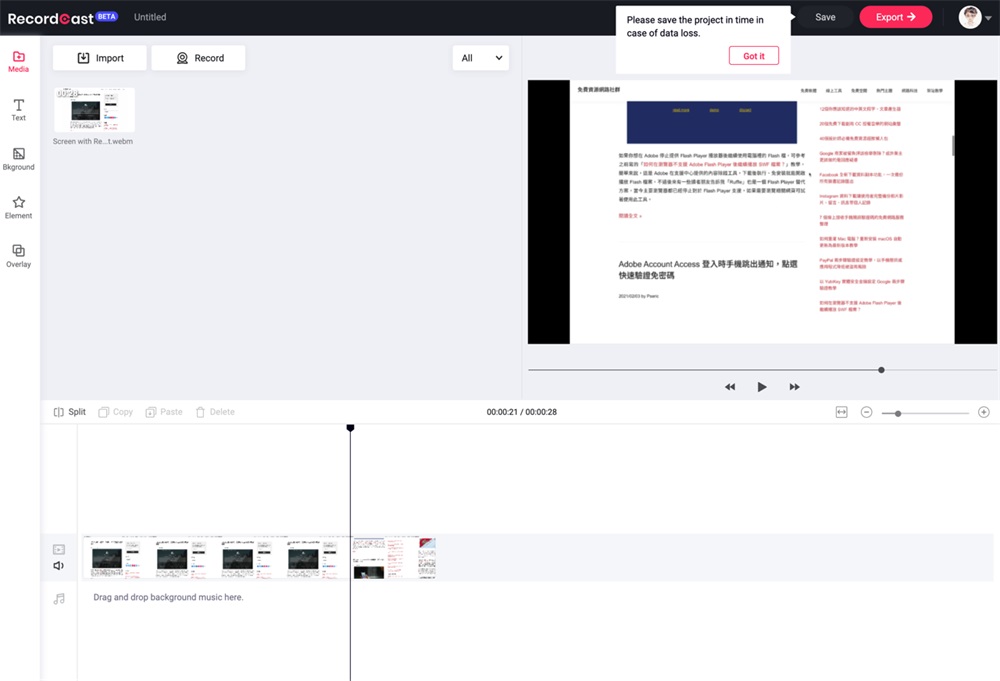The width and height of the screenshot is (1000, 681).
Task: Click the fit-timeline-to-width icon
Action: pos(842,412)
